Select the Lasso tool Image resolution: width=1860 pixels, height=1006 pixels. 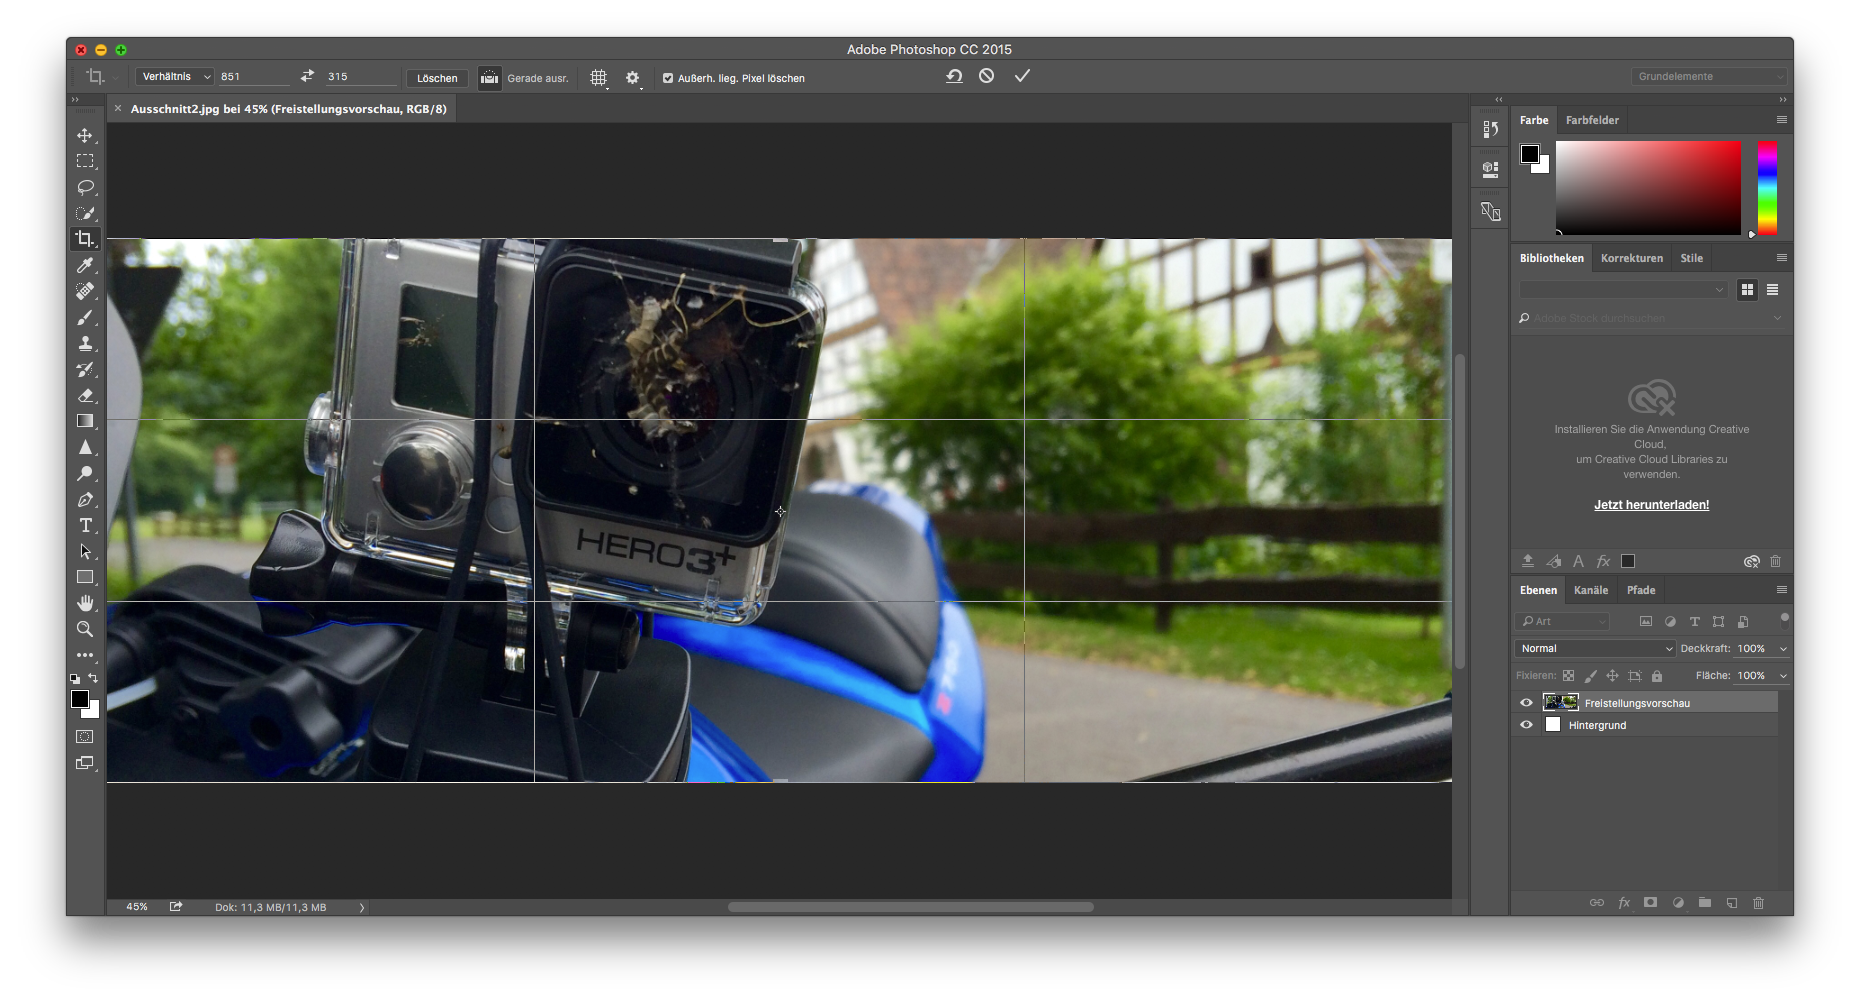click(x=85, y=187)
